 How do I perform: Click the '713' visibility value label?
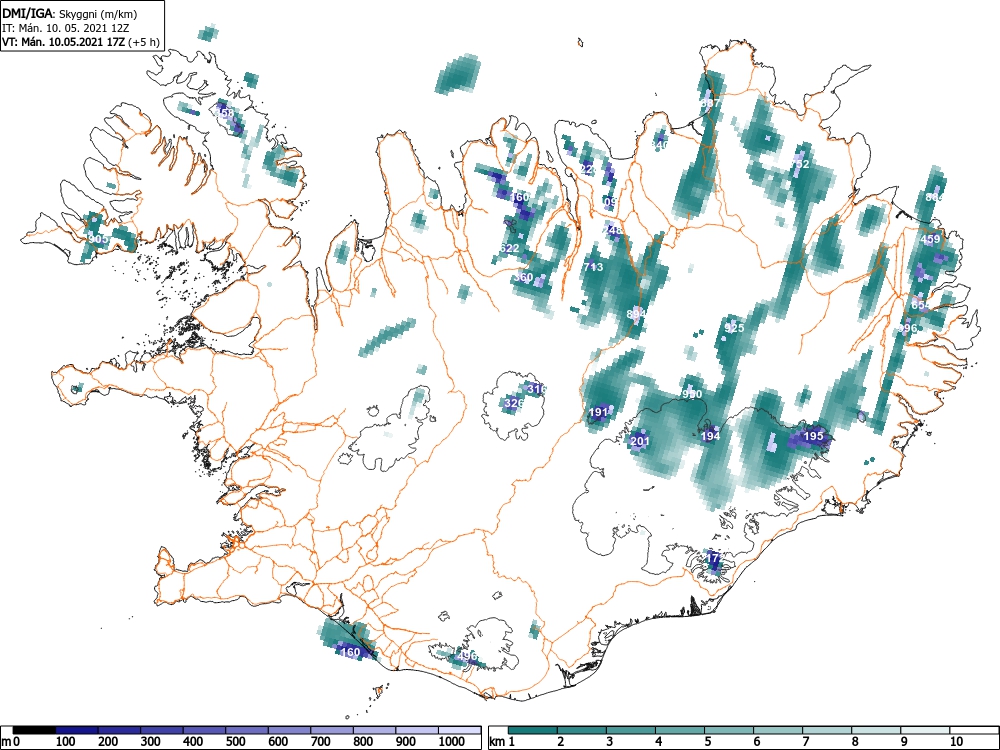pyautogui.click(x=593, y=267)
